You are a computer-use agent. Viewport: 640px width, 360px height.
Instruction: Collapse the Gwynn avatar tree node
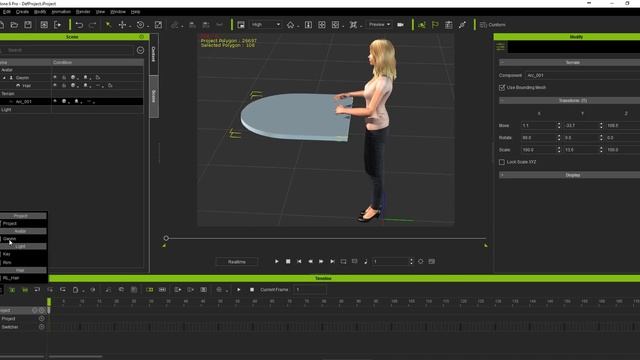point(4,78)
